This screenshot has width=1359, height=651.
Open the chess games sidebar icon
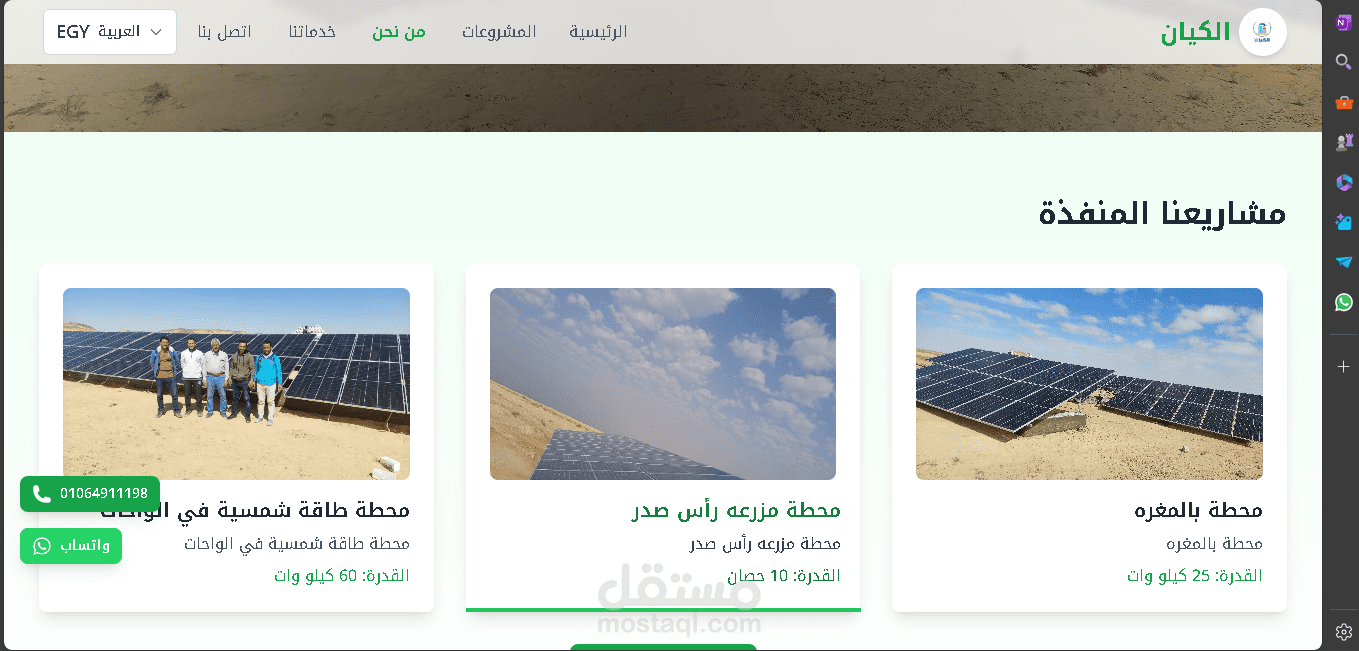pos(1343,142)
